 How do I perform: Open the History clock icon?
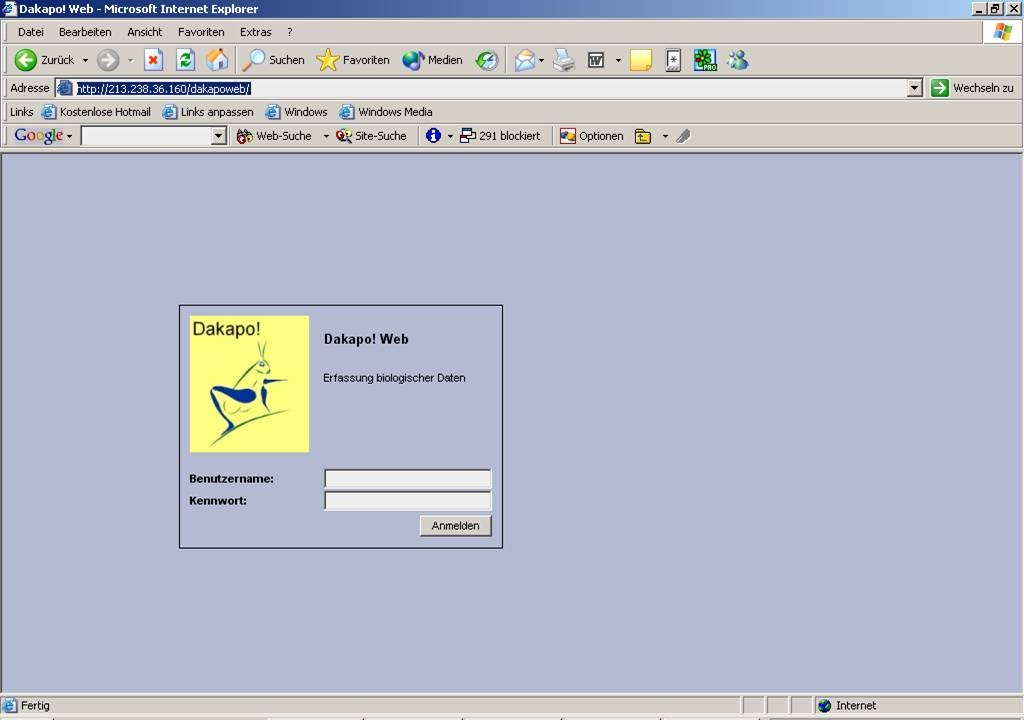click(x=487, y=60)
